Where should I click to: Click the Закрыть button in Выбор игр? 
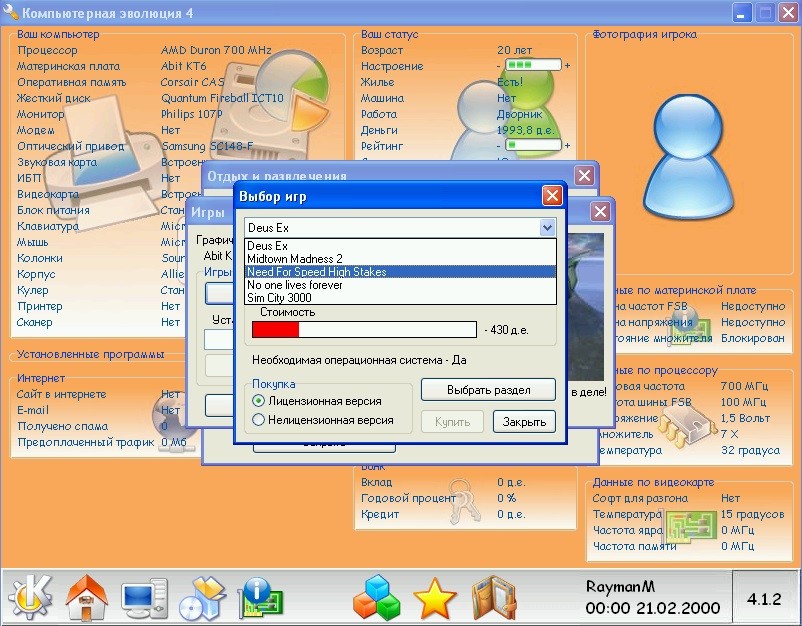tap(524, 422)
